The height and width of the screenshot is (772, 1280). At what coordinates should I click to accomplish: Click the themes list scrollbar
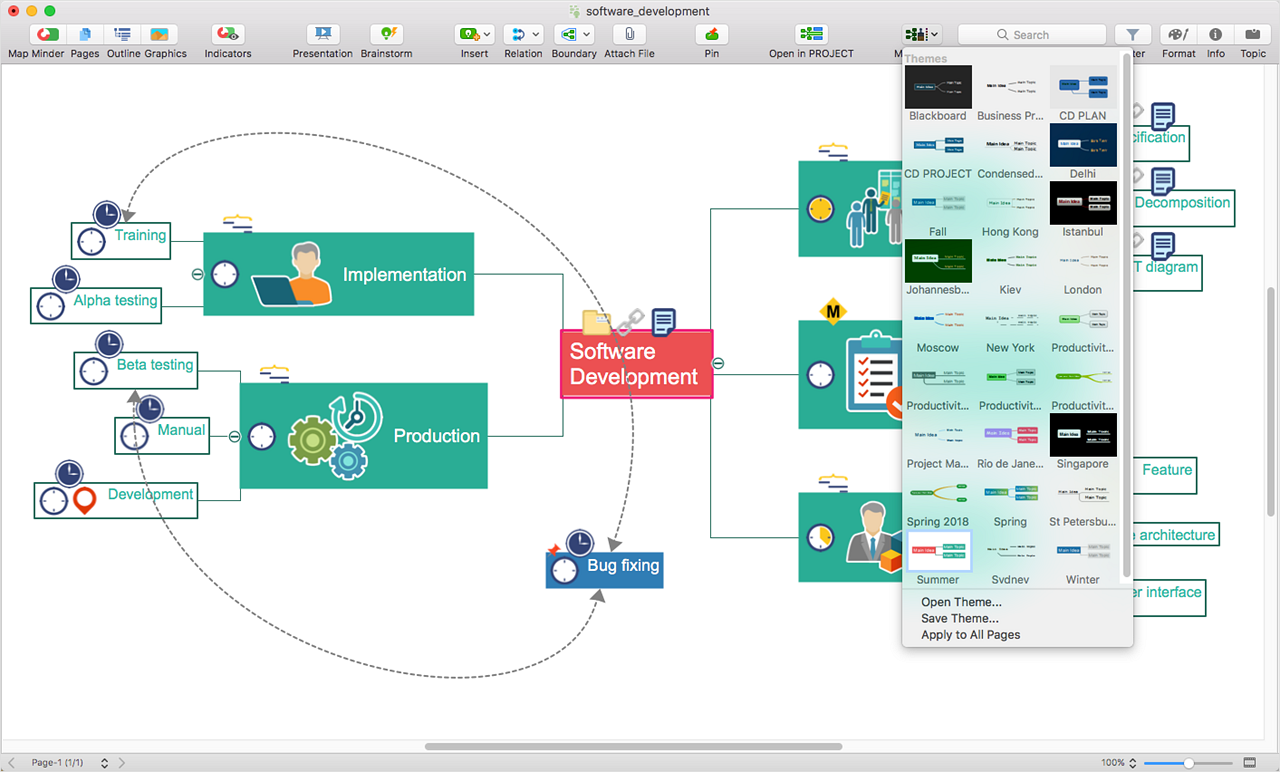(x=1127, y=315)
